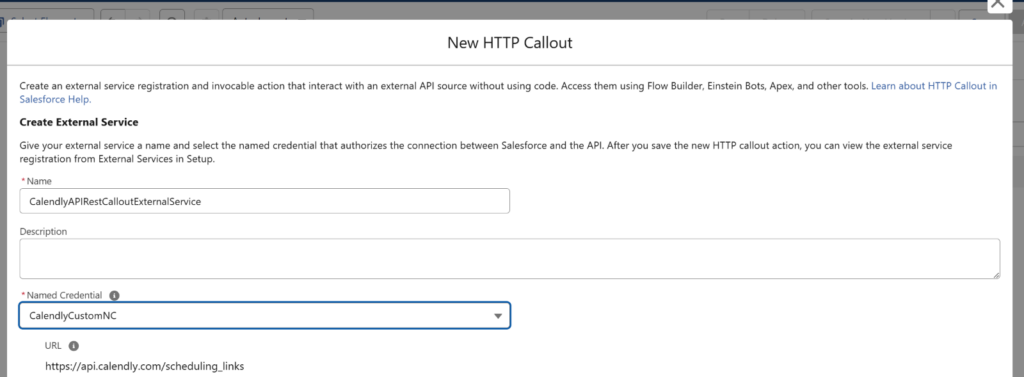Viewport: 1024px width, 377px height.
Task: Click the Description text area
Action: tap(509, 258)
